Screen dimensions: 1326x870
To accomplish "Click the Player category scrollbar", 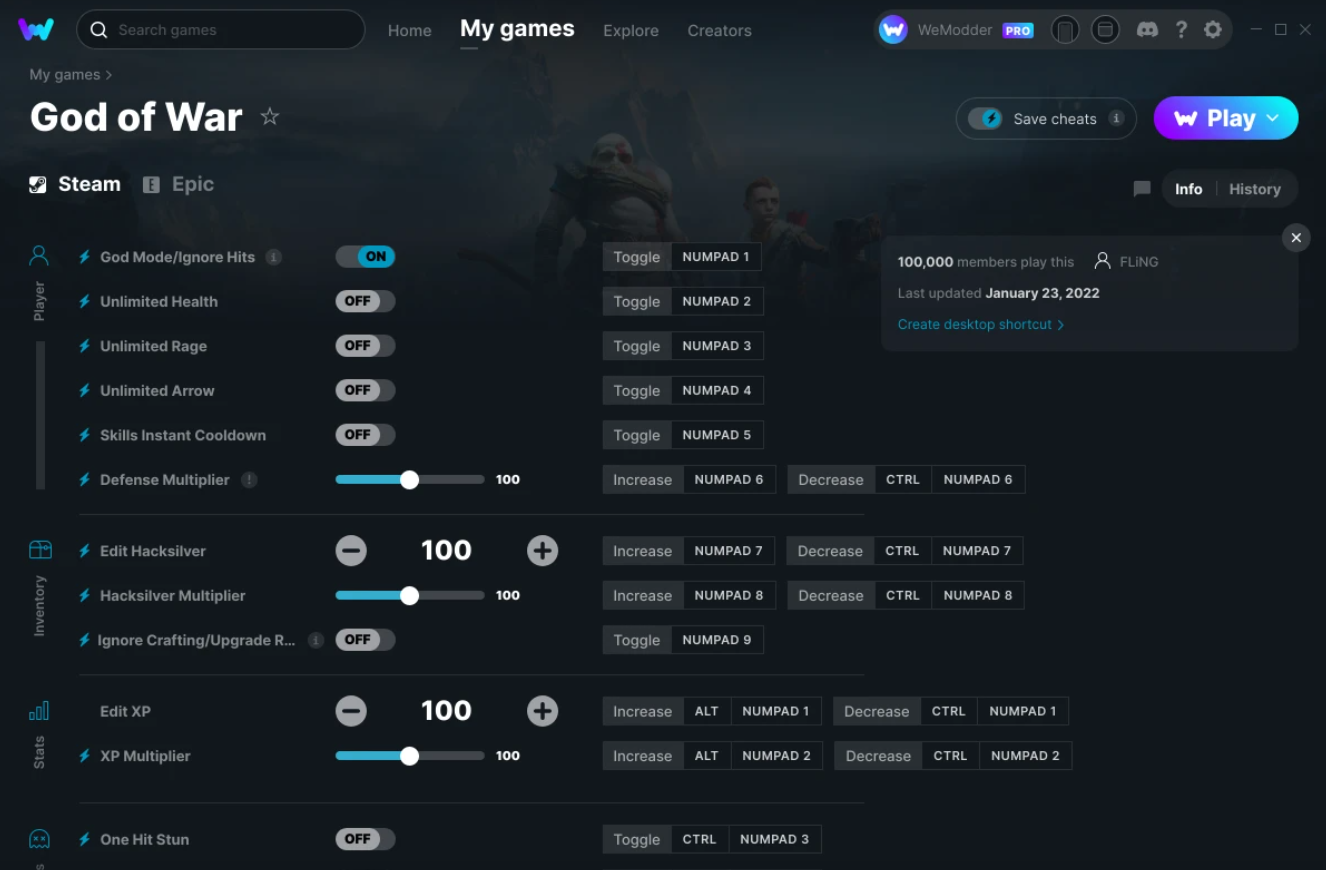I will point(41,415).
